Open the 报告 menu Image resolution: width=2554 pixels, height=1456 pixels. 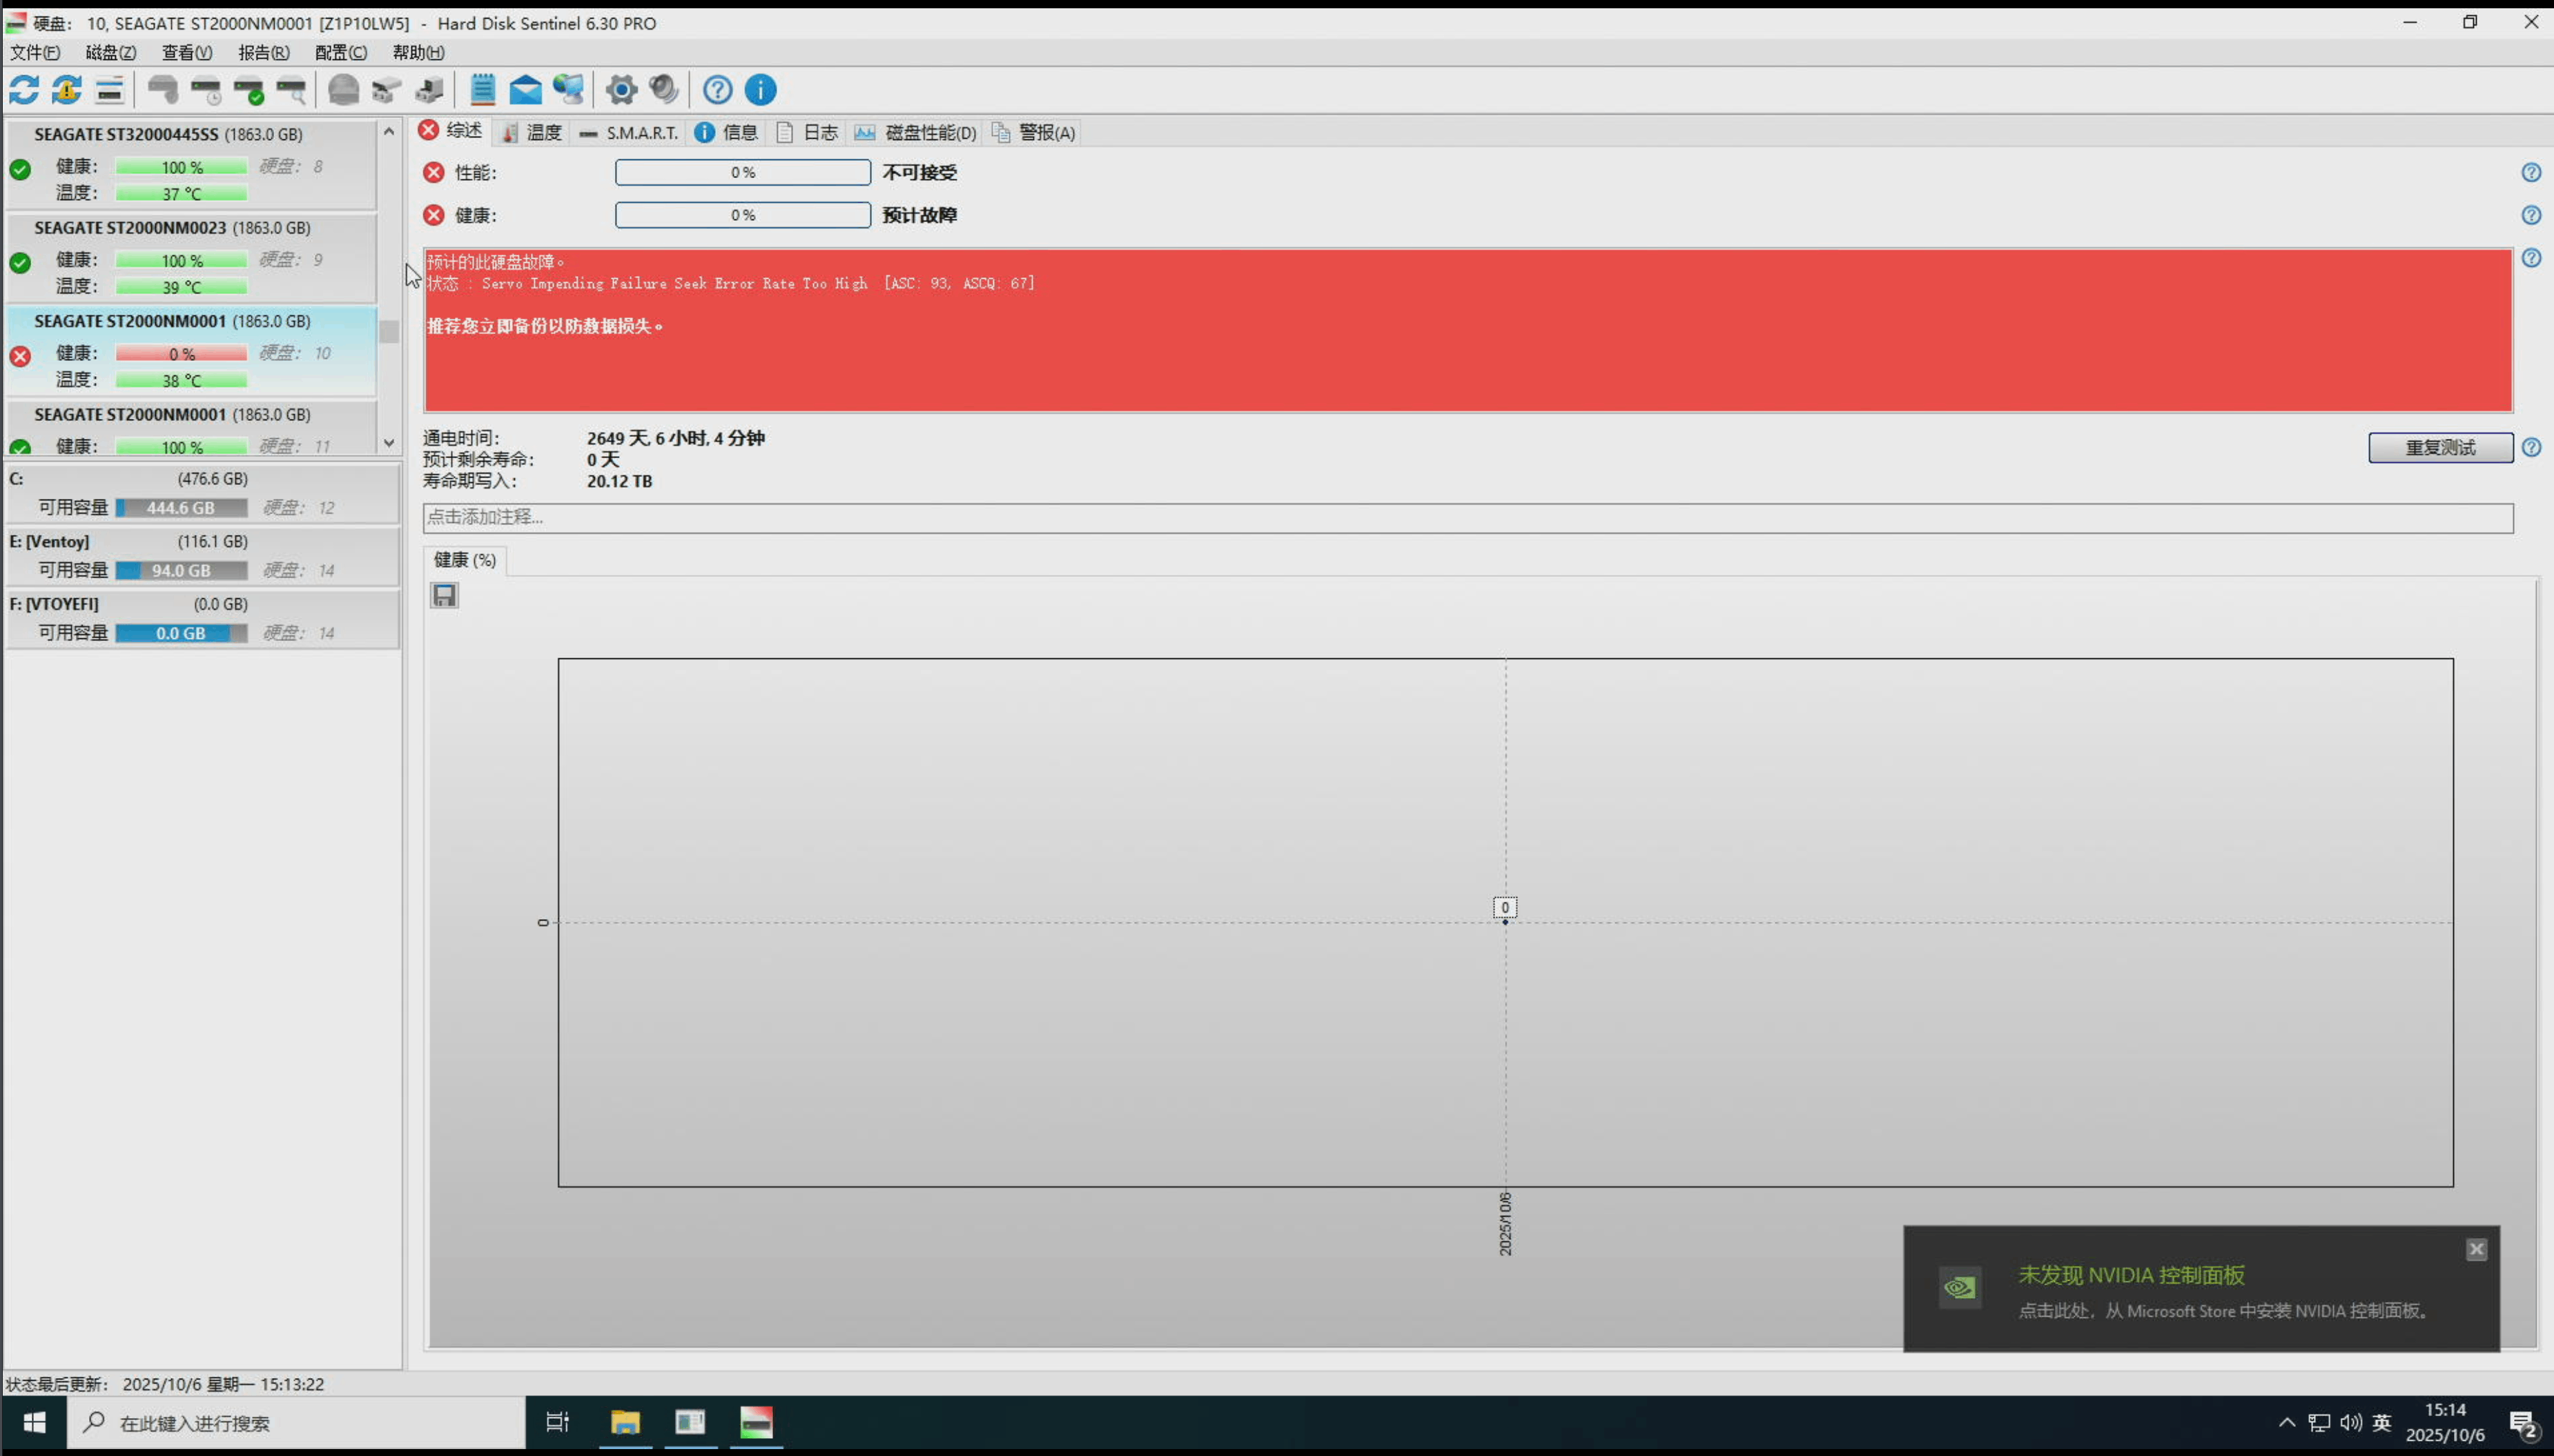pos(263,52)
